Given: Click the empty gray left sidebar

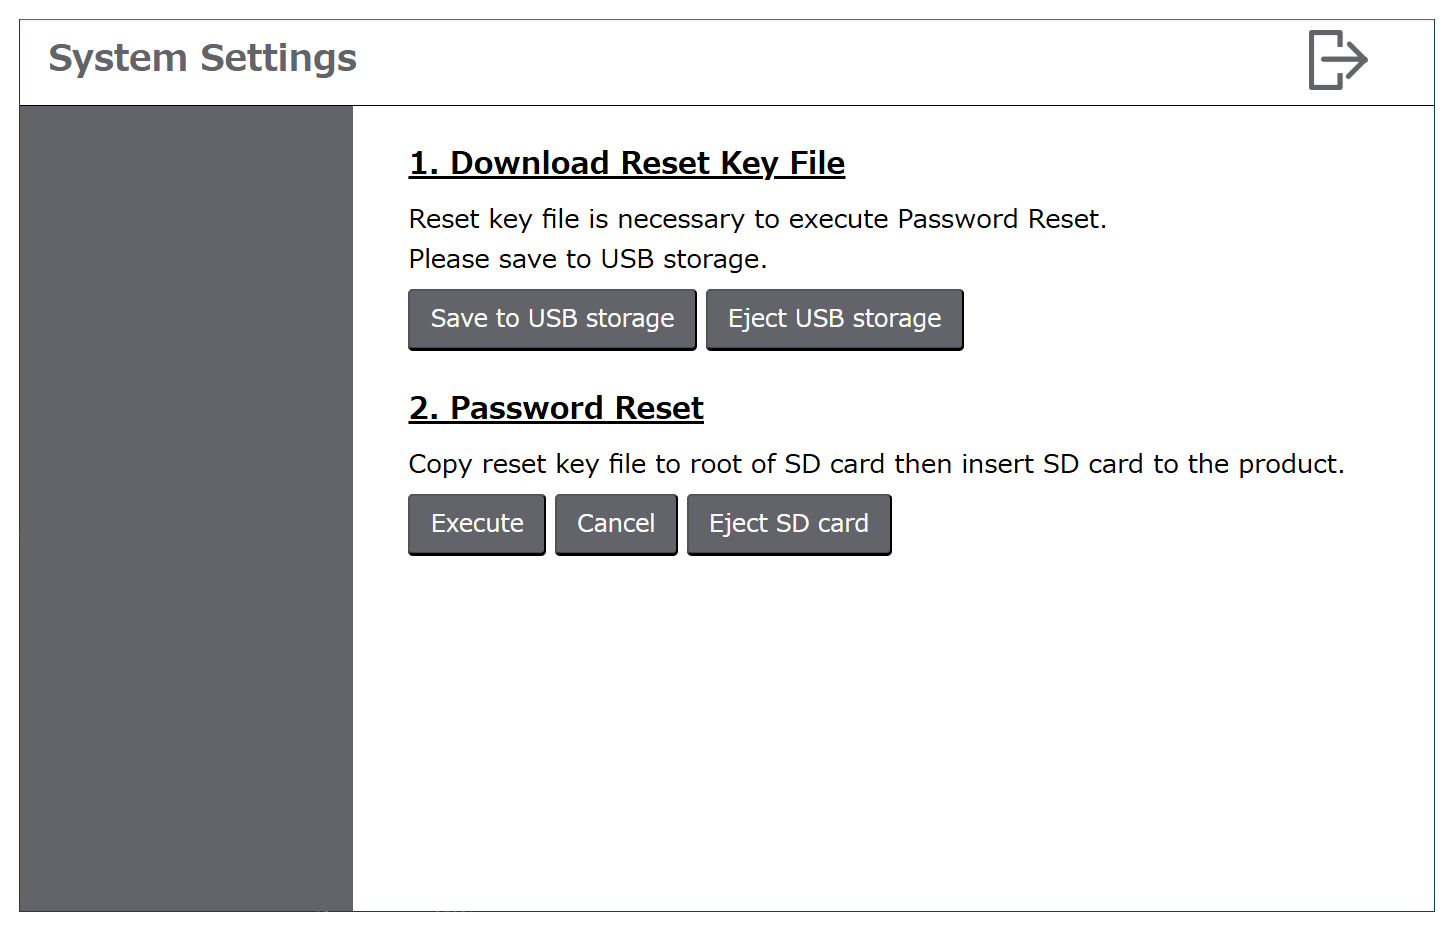Looking at the screenshot, I should pyautogui.click(x=186, y=508).
